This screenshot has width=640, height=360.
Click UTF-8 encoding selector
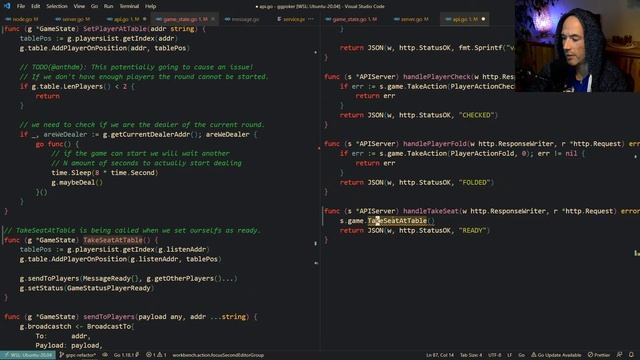(x=494, y=355)
